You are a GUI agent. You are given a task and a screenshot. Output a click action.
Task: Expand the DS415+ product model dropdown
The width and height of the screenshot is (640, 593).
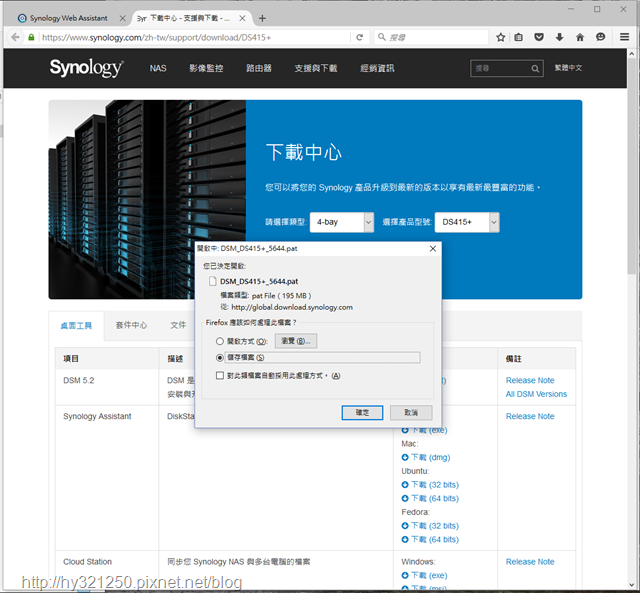pos(467,222)
